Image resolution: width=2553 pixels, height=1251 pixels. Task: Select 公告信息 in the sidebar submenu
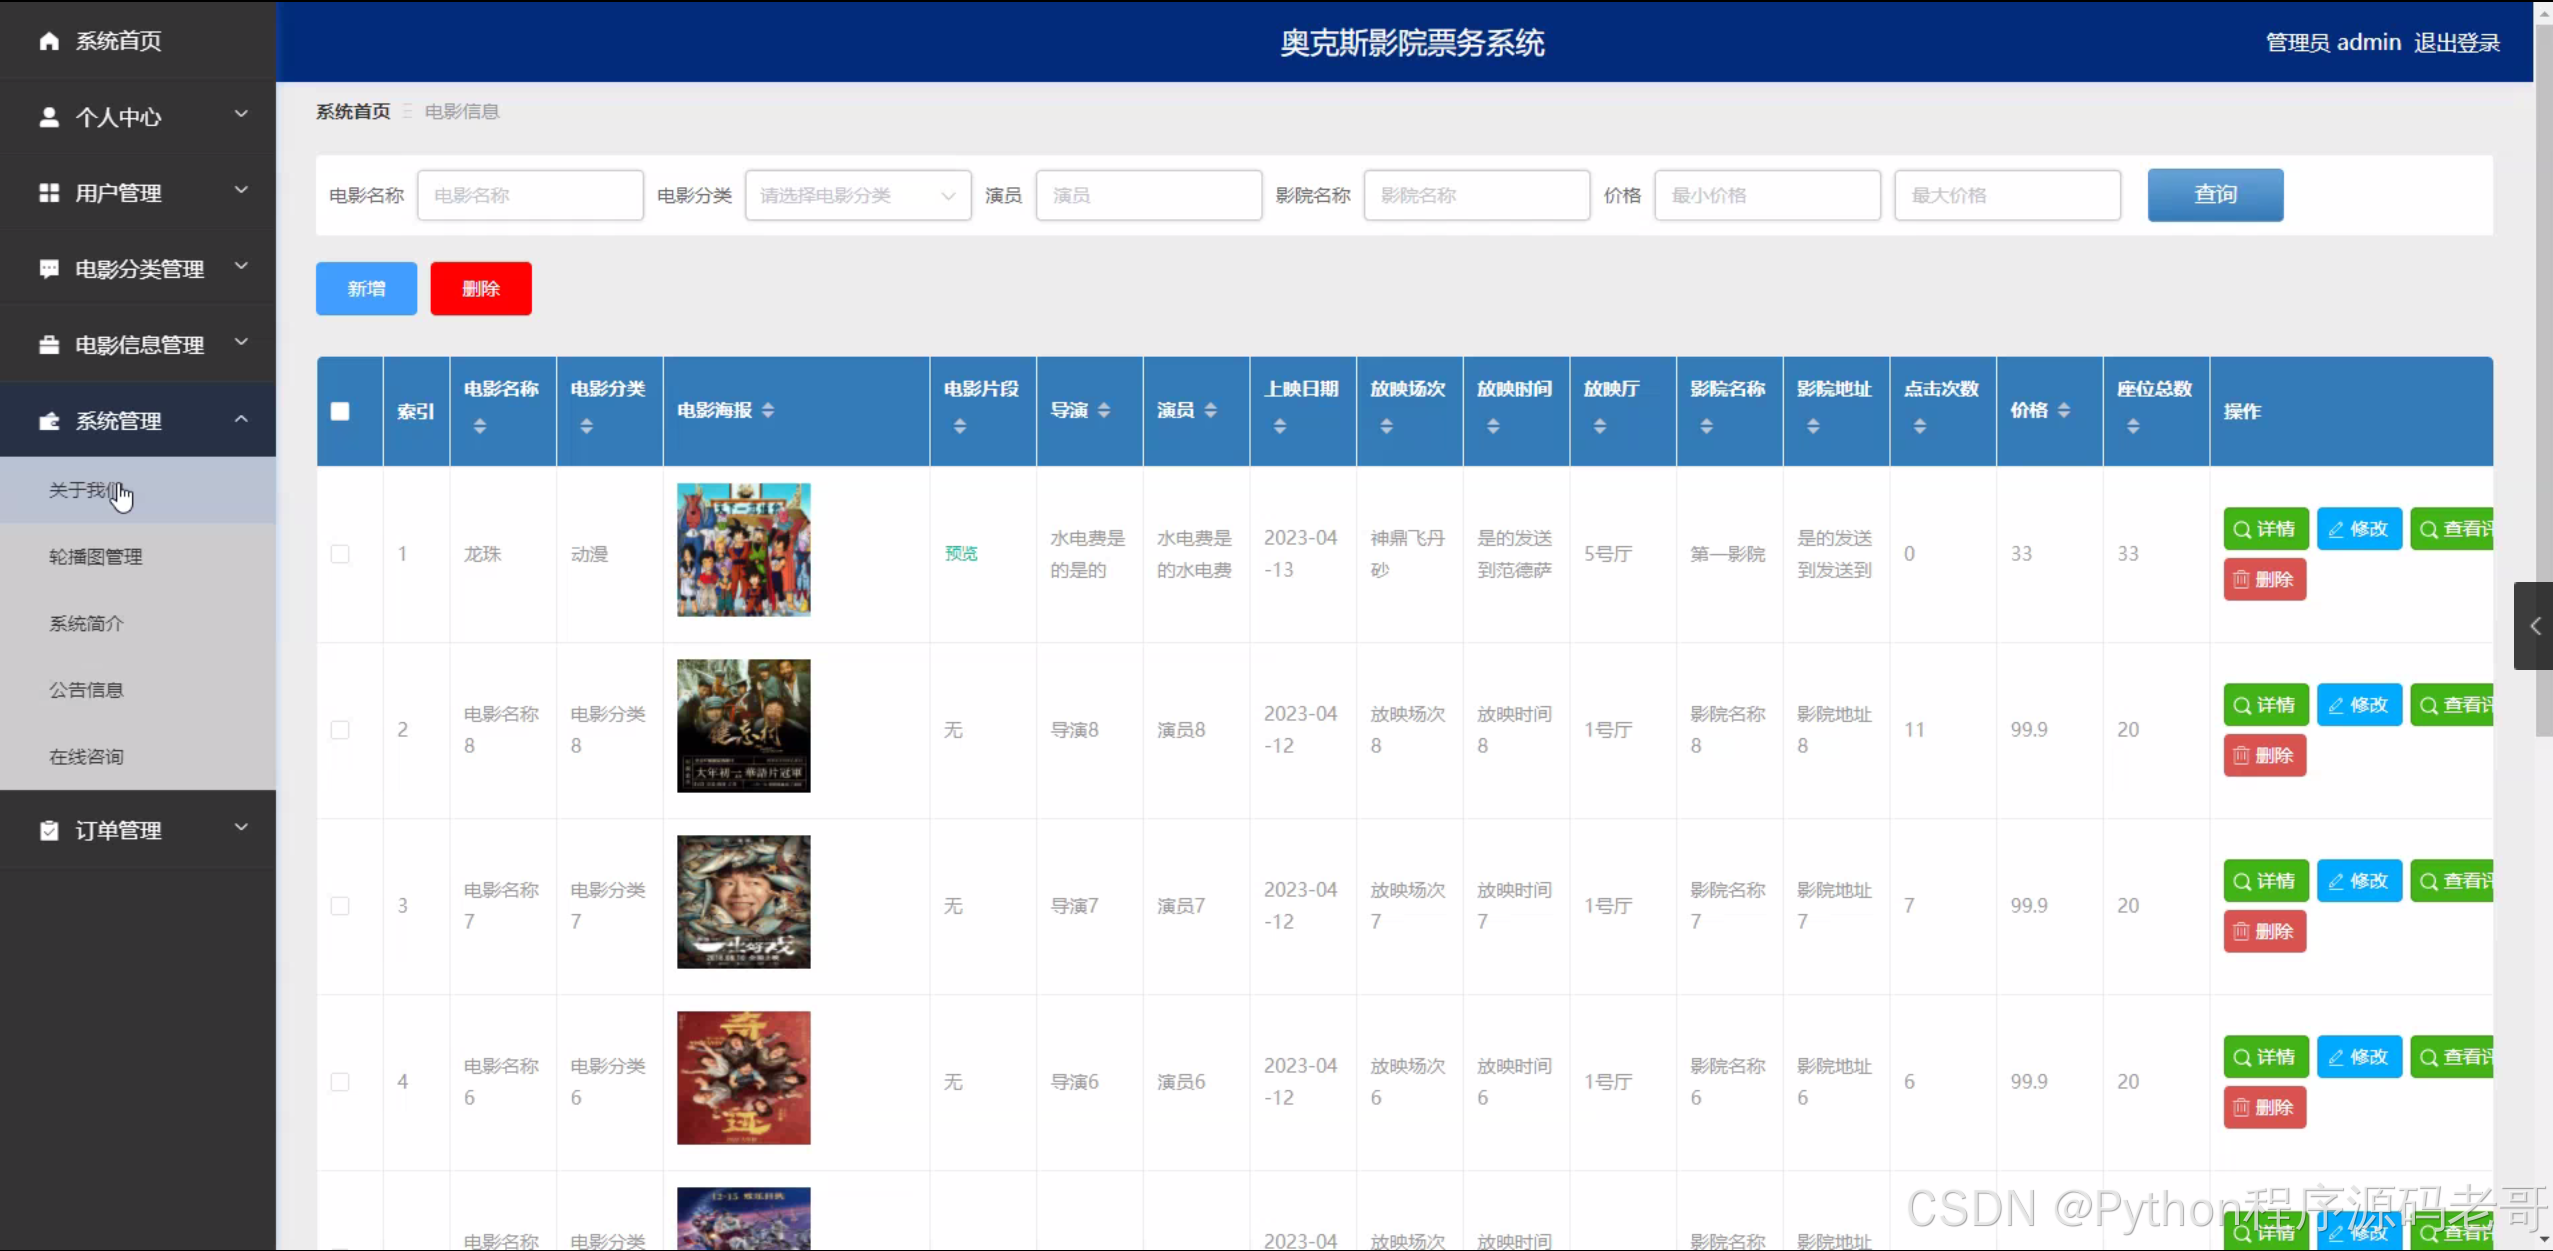coord(86,690)
